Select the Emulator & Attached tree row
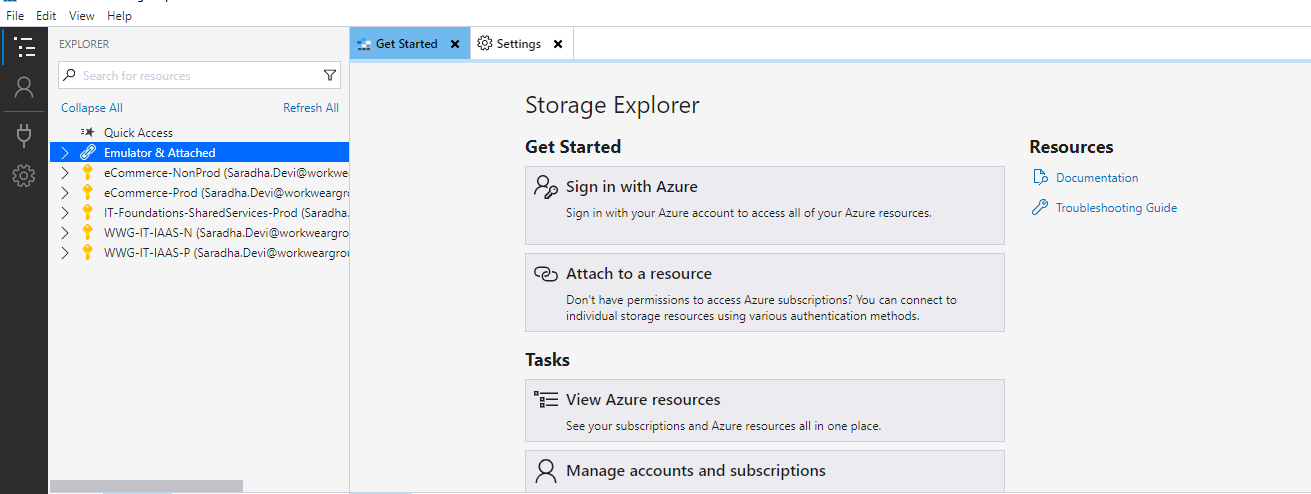 point(199,152)
